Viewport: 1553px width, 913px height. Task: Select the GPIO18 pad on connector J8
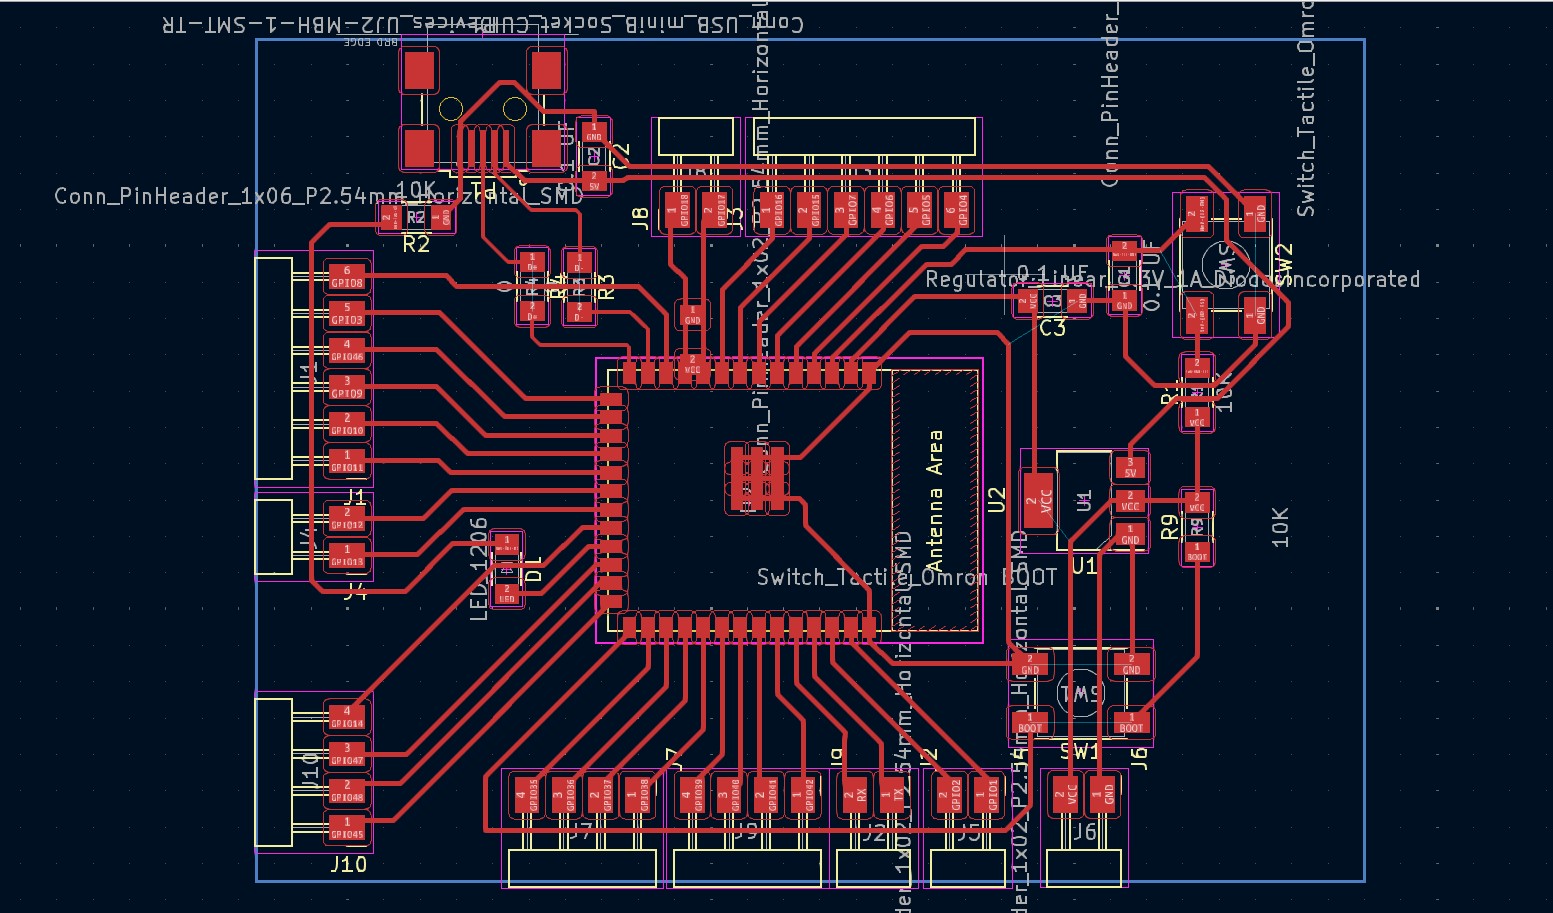pyautogui.click(x=678, y=210)
